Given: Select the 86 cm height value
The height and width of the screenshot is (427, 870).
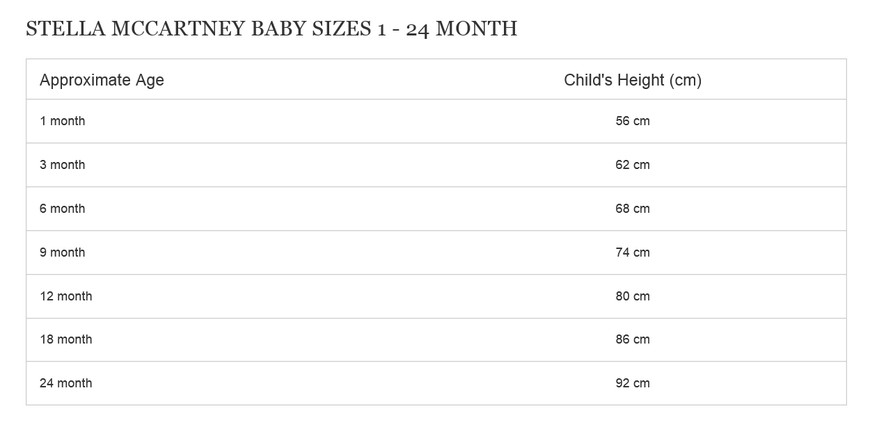Looking at the screenshot, I should [633, 339].
